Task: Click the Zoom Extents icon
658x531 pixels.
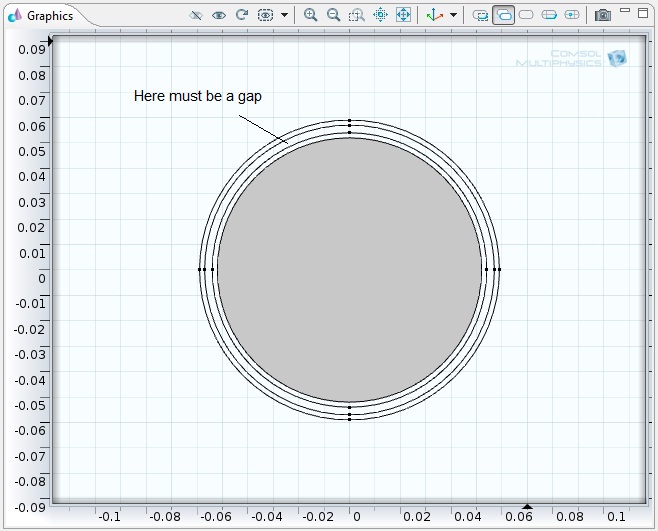Action: click(403, 15)
